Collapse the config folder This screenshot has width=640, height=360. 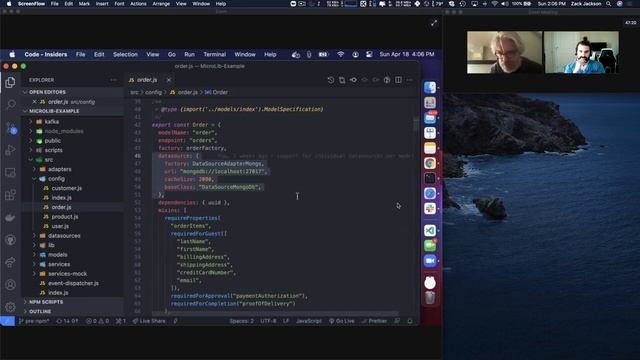pos(56,179)
